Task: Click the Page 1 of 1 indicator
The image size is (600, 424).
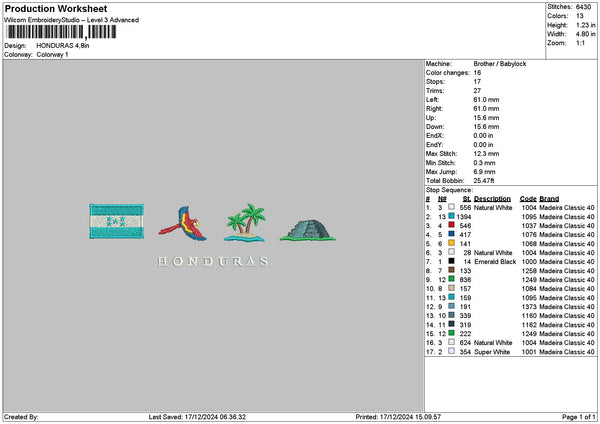Action: (x=579, y=417)
